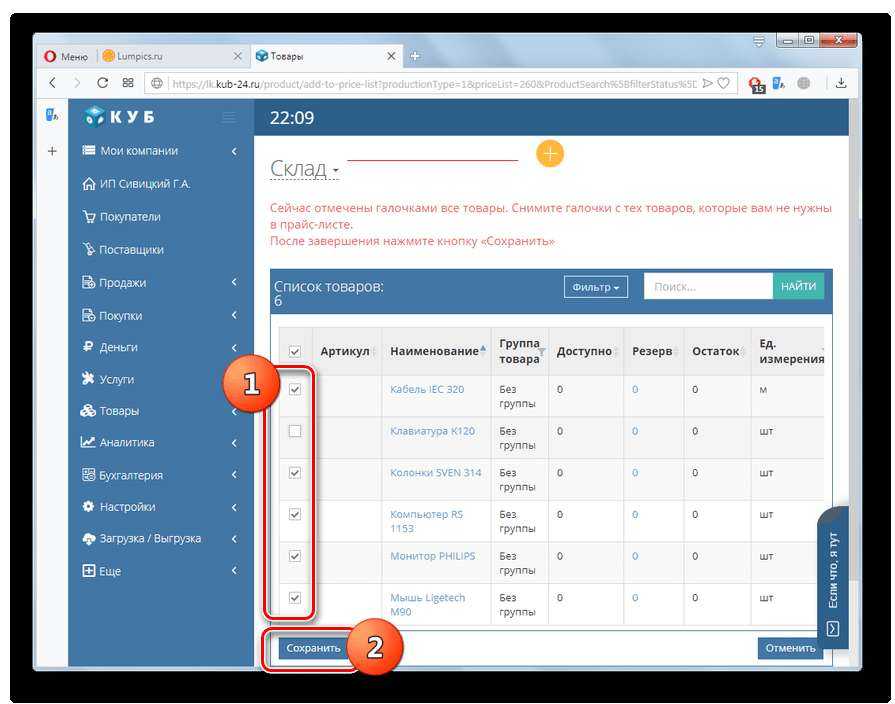
Task: Click the Opera tab menu icon
Action: (x=759, y=41)
